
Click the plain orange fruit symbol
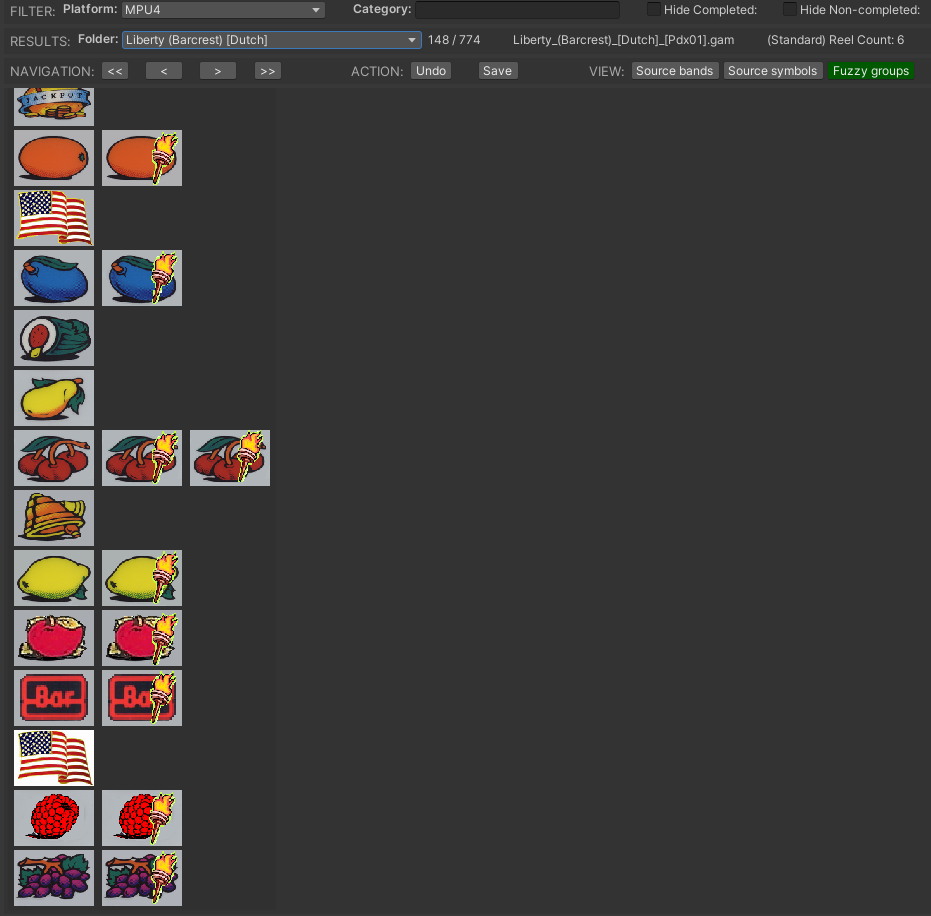(x=54, y=158)
